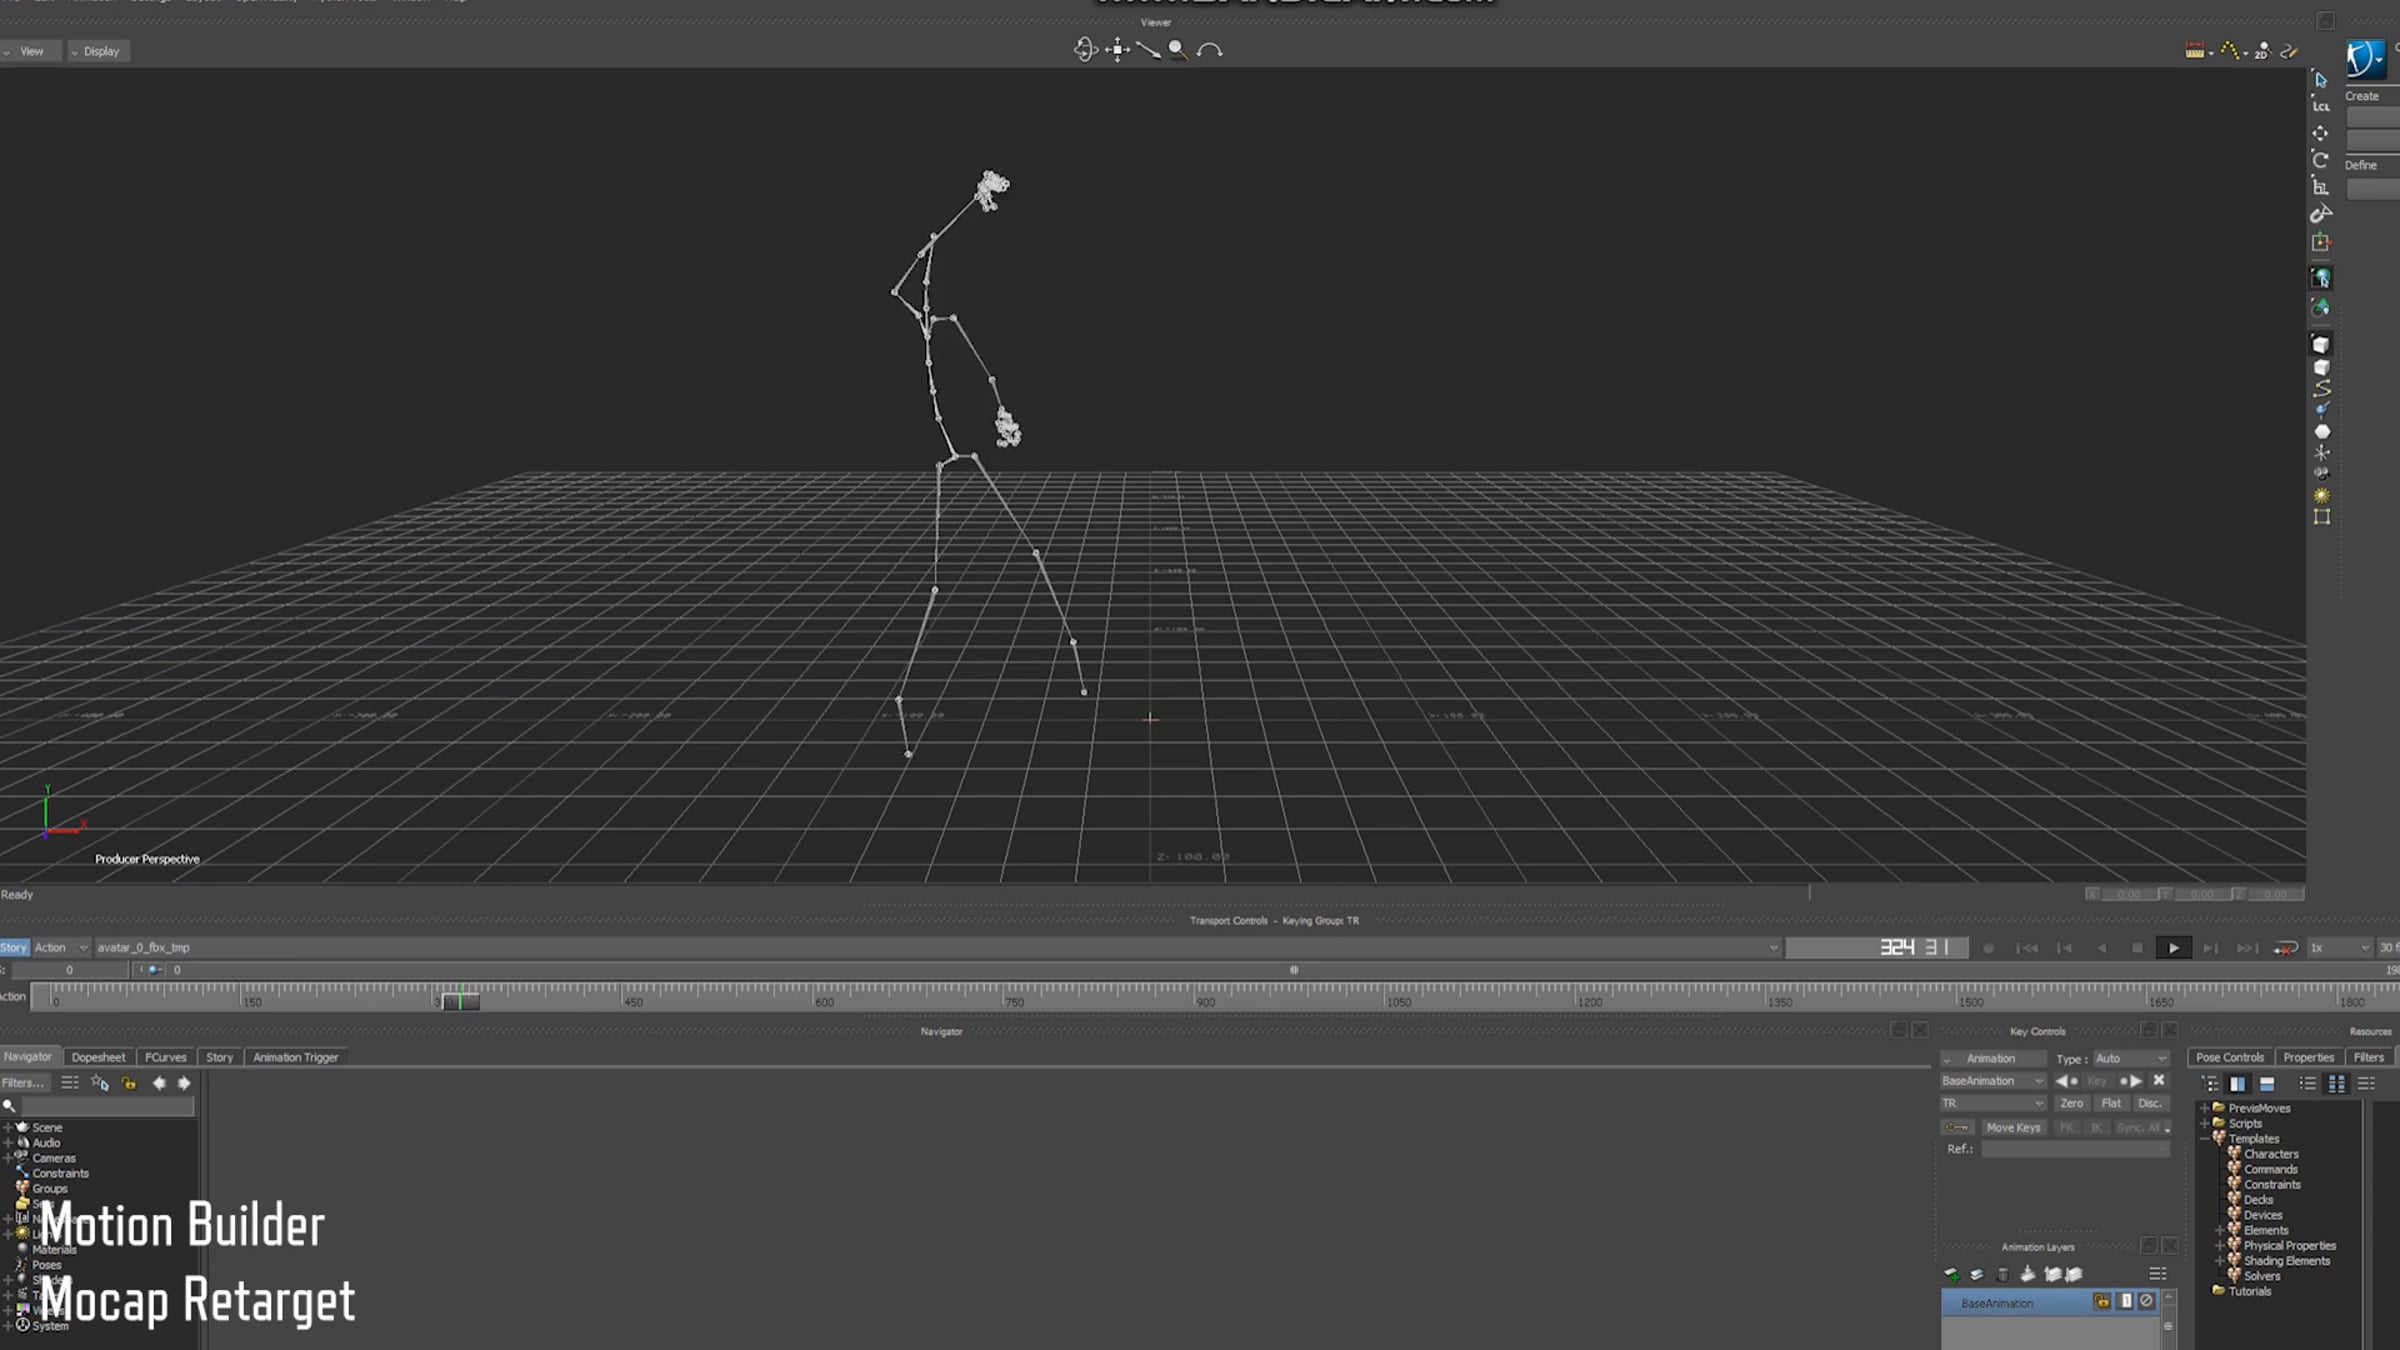Screen dimensions: 2400x1350
Task: Click the delete key X icon
Action: [x=2159, y=1081]
